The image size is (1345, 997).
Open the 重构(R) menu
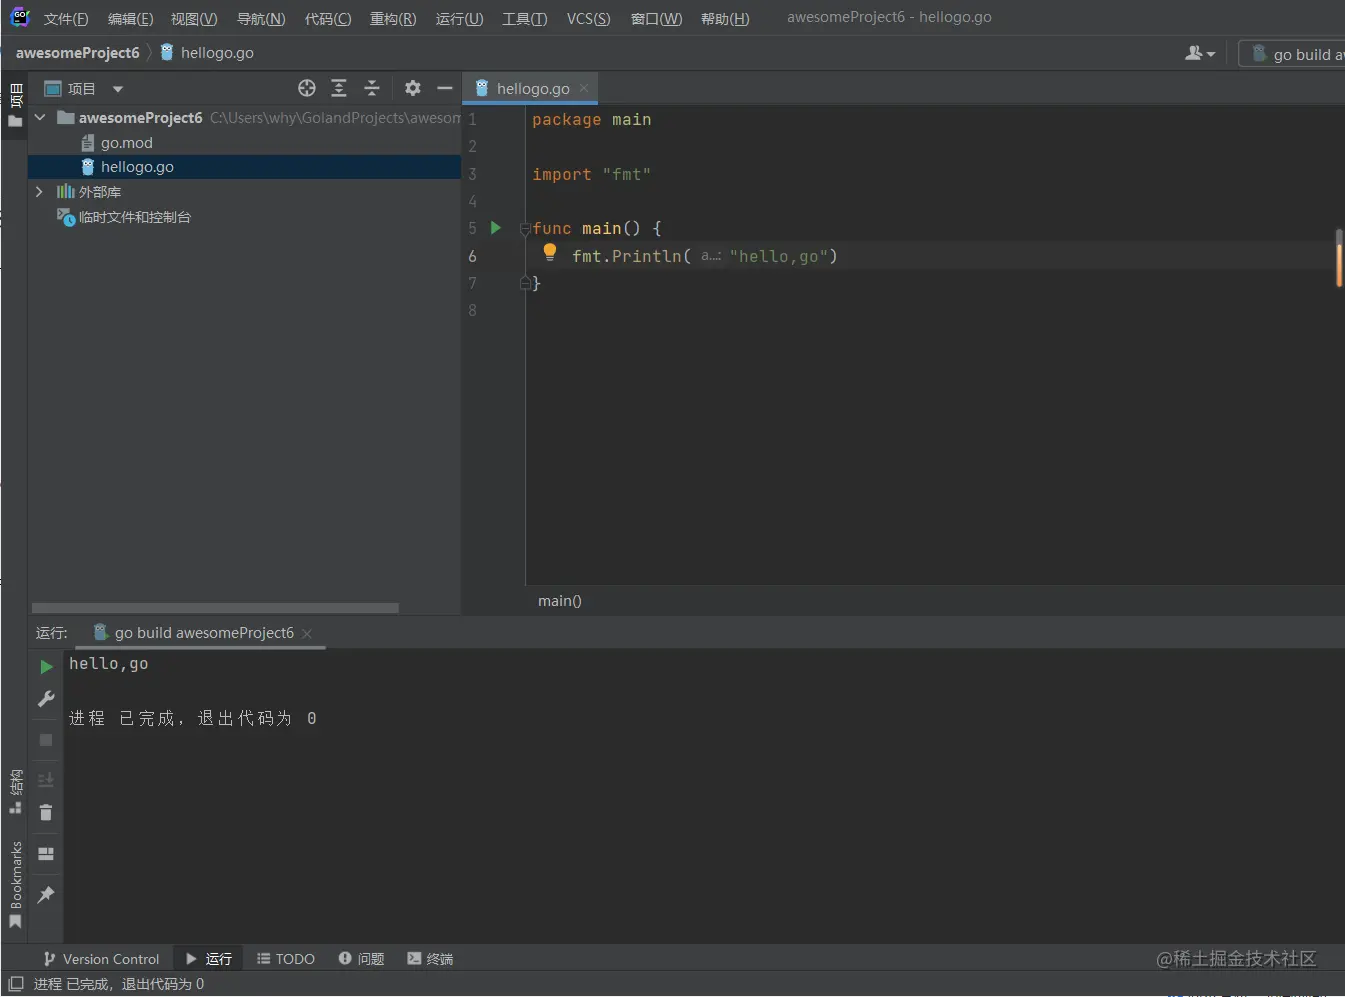click(x=392, y=19)
